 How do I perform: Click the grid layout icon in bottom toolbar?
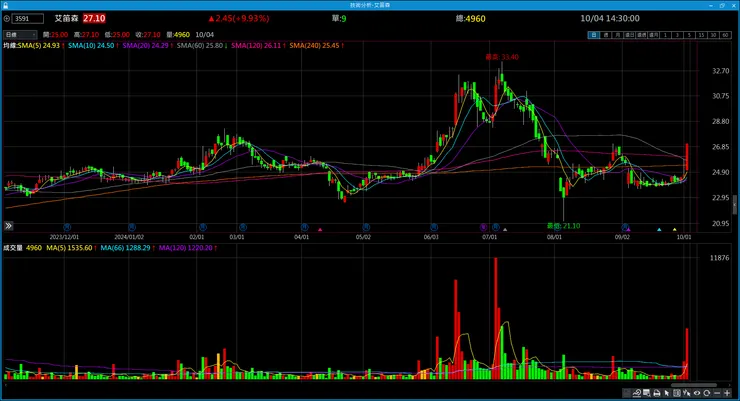tap(677, 393)
